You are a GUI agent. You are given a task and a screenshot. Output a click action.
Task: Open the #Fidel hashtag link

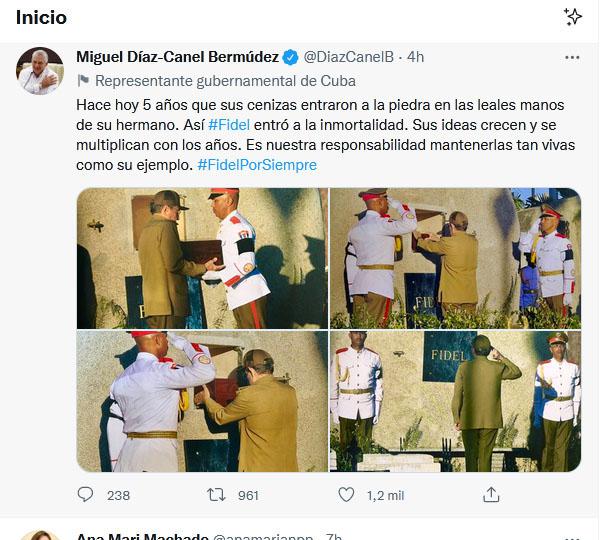229,125
